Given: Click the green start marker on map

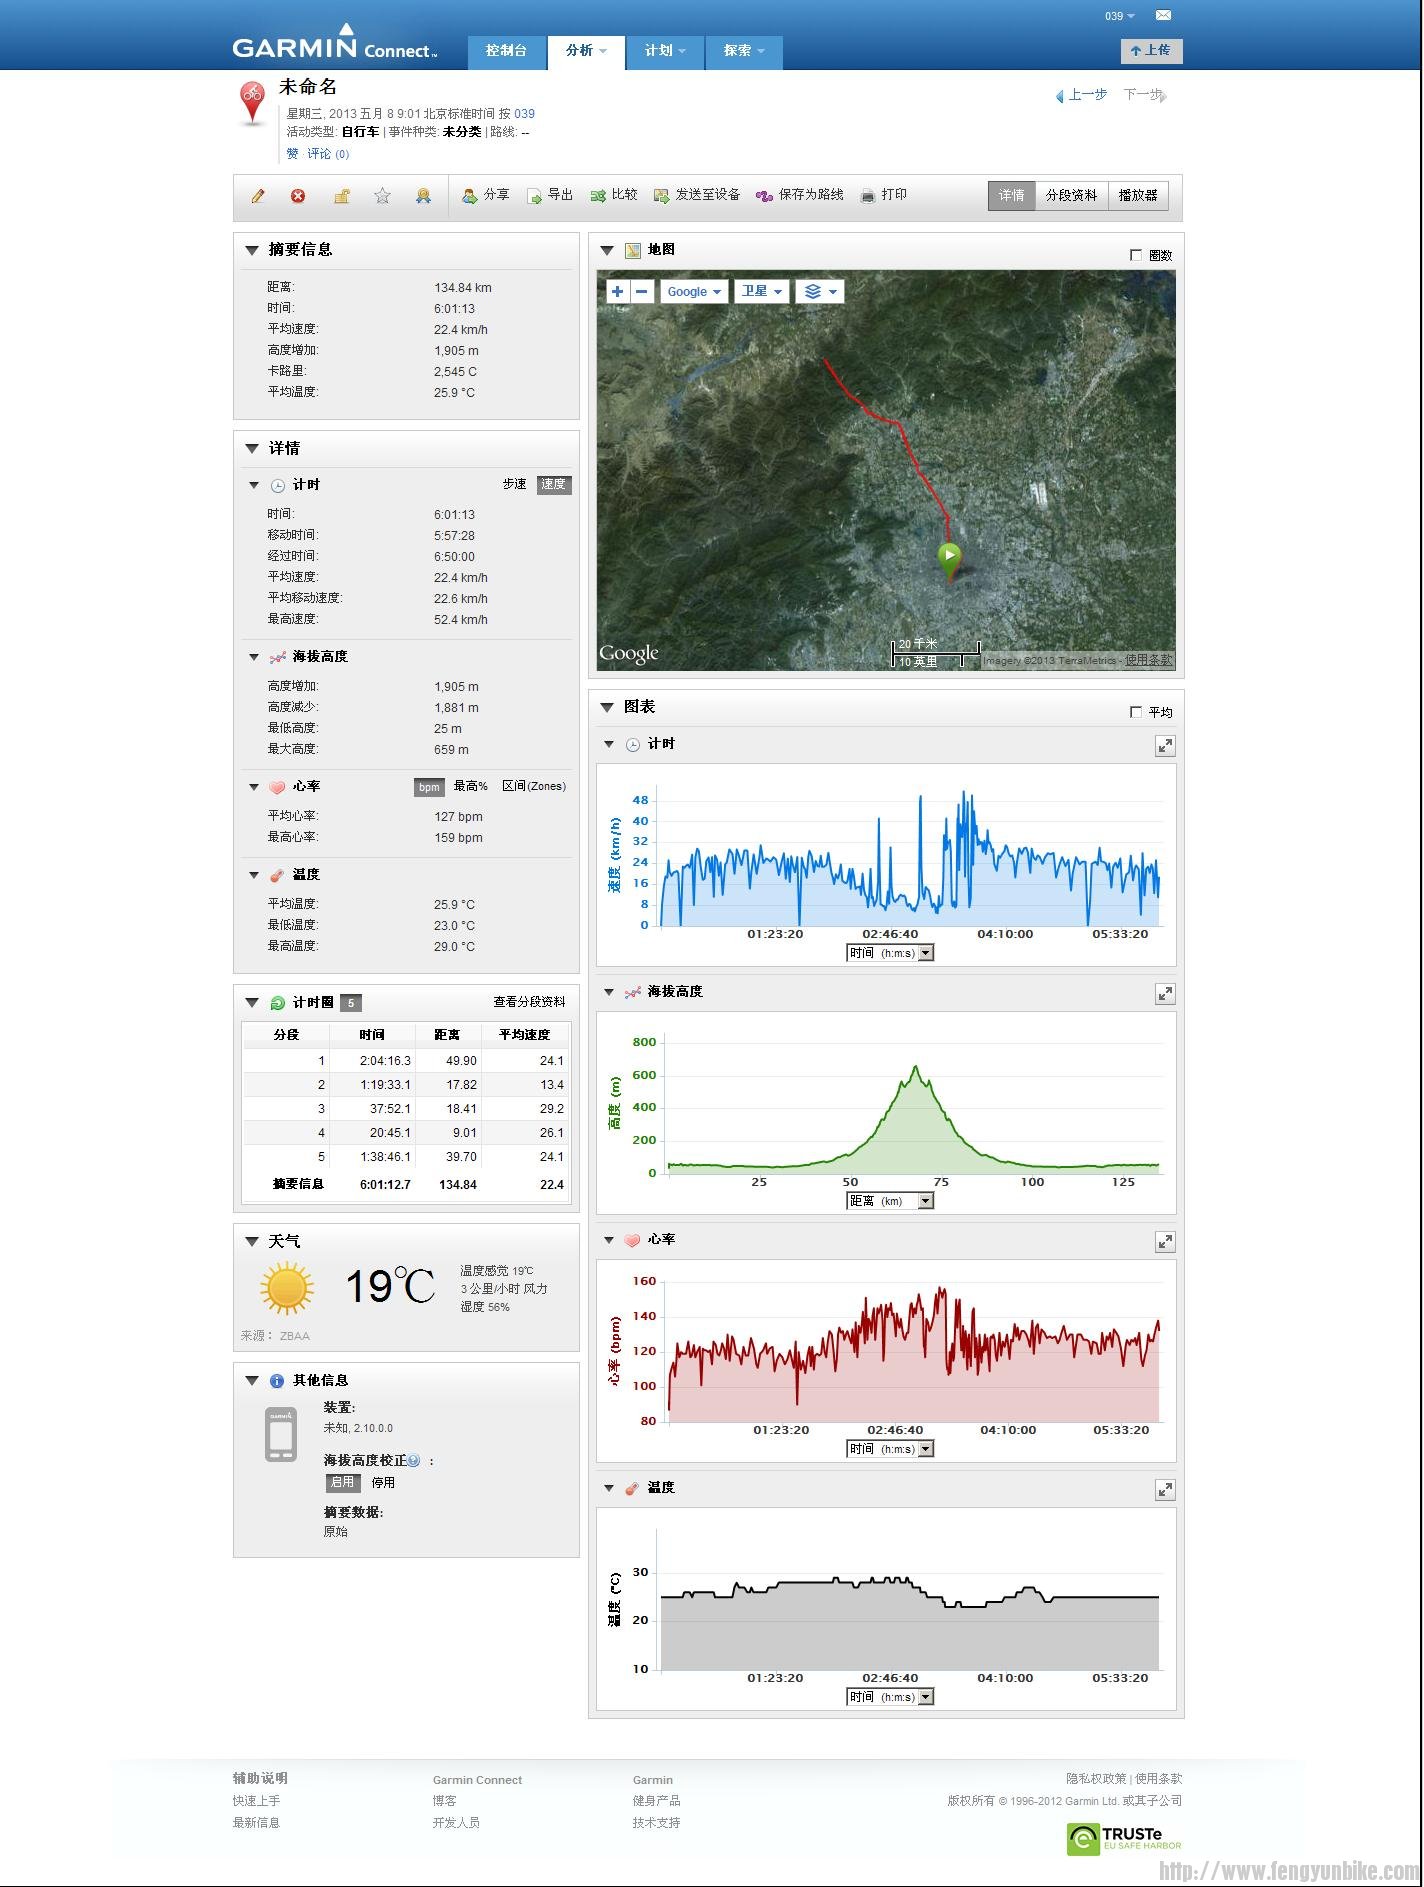Looking at the screenshot, I should (x=949, y=560).
